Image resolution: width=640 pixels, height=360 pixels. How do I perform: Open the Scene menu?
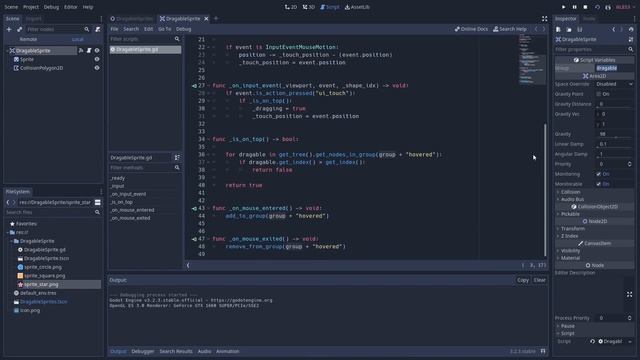point(11,7)
